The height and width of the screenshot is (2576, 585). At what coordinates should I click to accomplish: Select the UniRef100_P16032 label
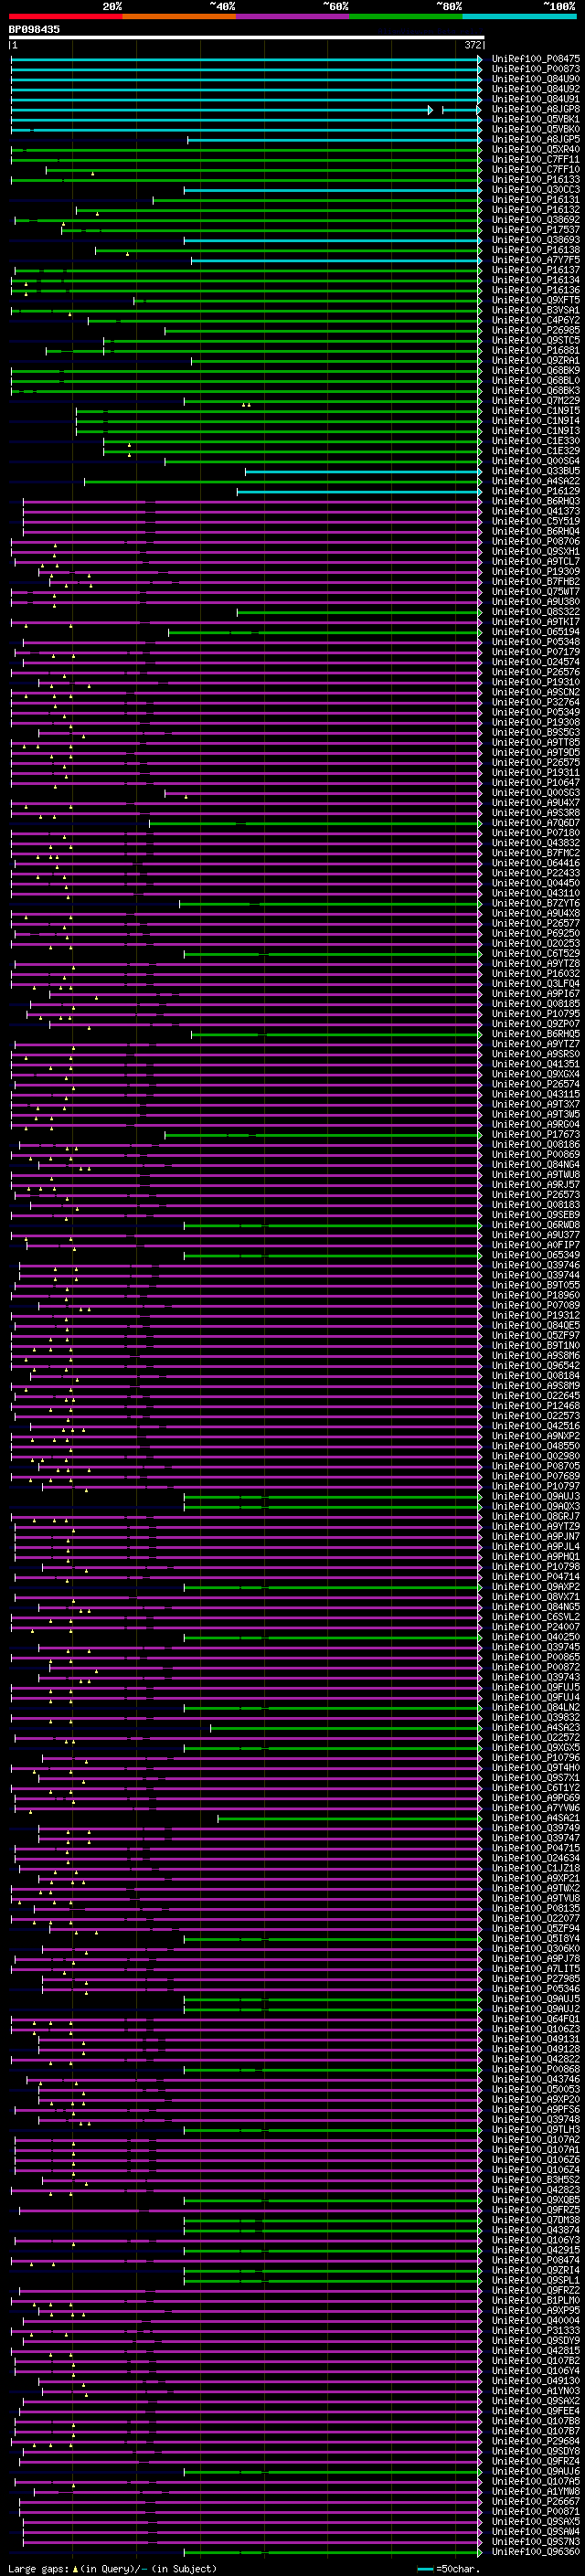click(535, 973)
